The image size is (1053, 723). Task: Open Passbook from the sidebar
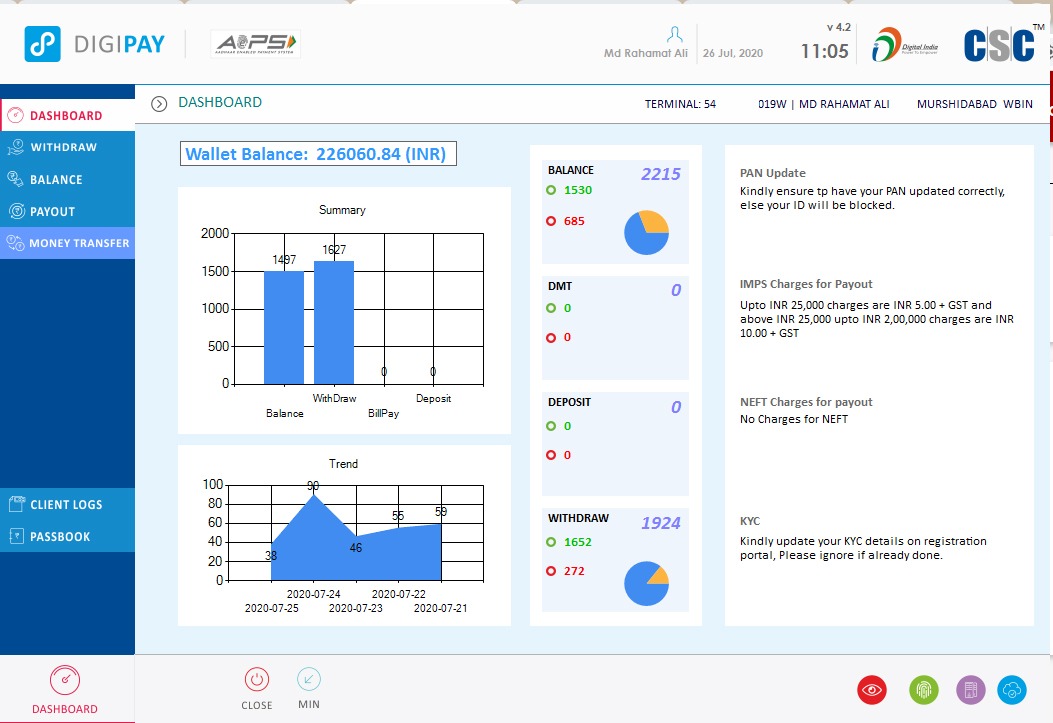[67, 536]
